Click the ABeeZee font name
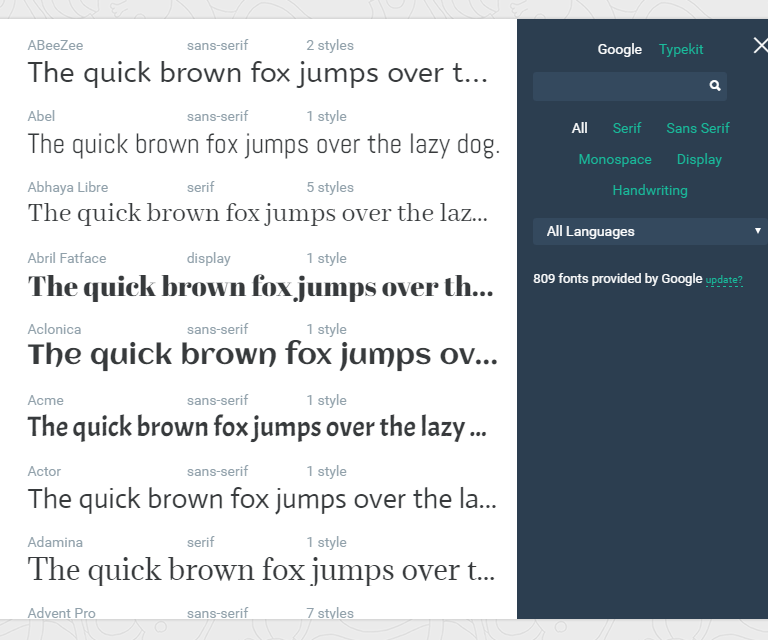This screenshot has width=768, height=640. (x=55, y=46)
